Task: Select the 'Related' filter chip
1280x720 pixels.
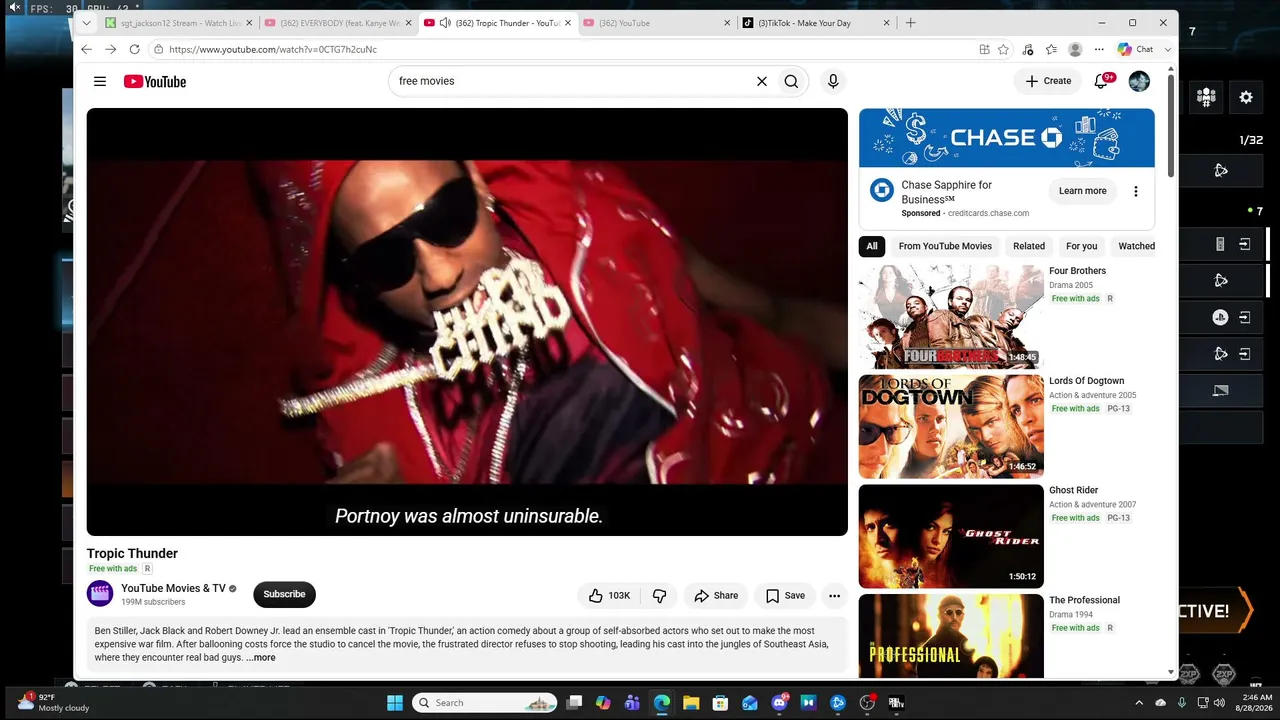Action: [1029, 246]
